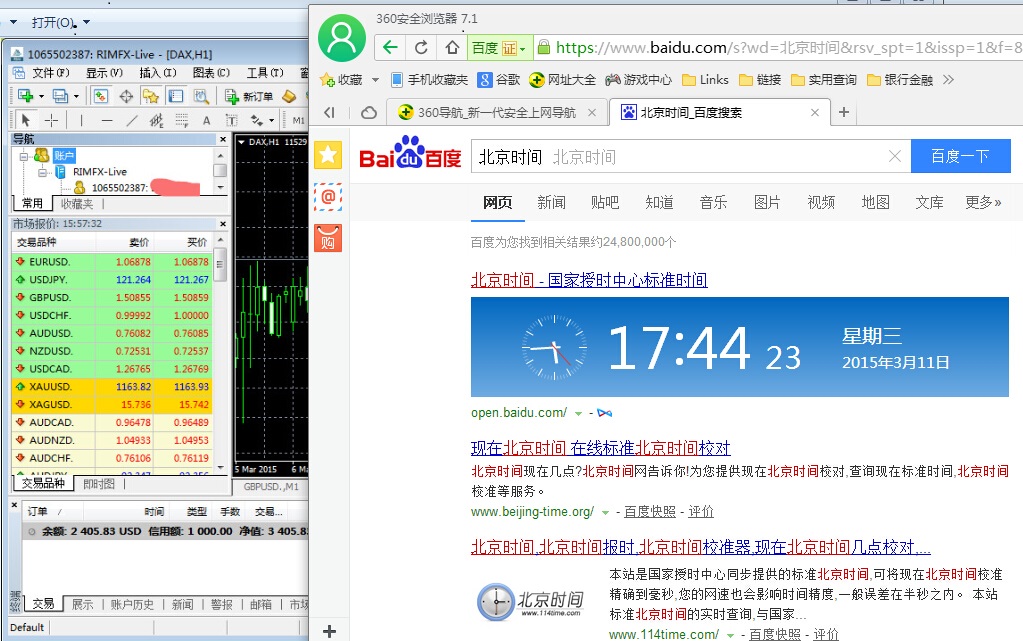Go to home page in 360 browser
1023x641 pixels.
click(452, 47)
